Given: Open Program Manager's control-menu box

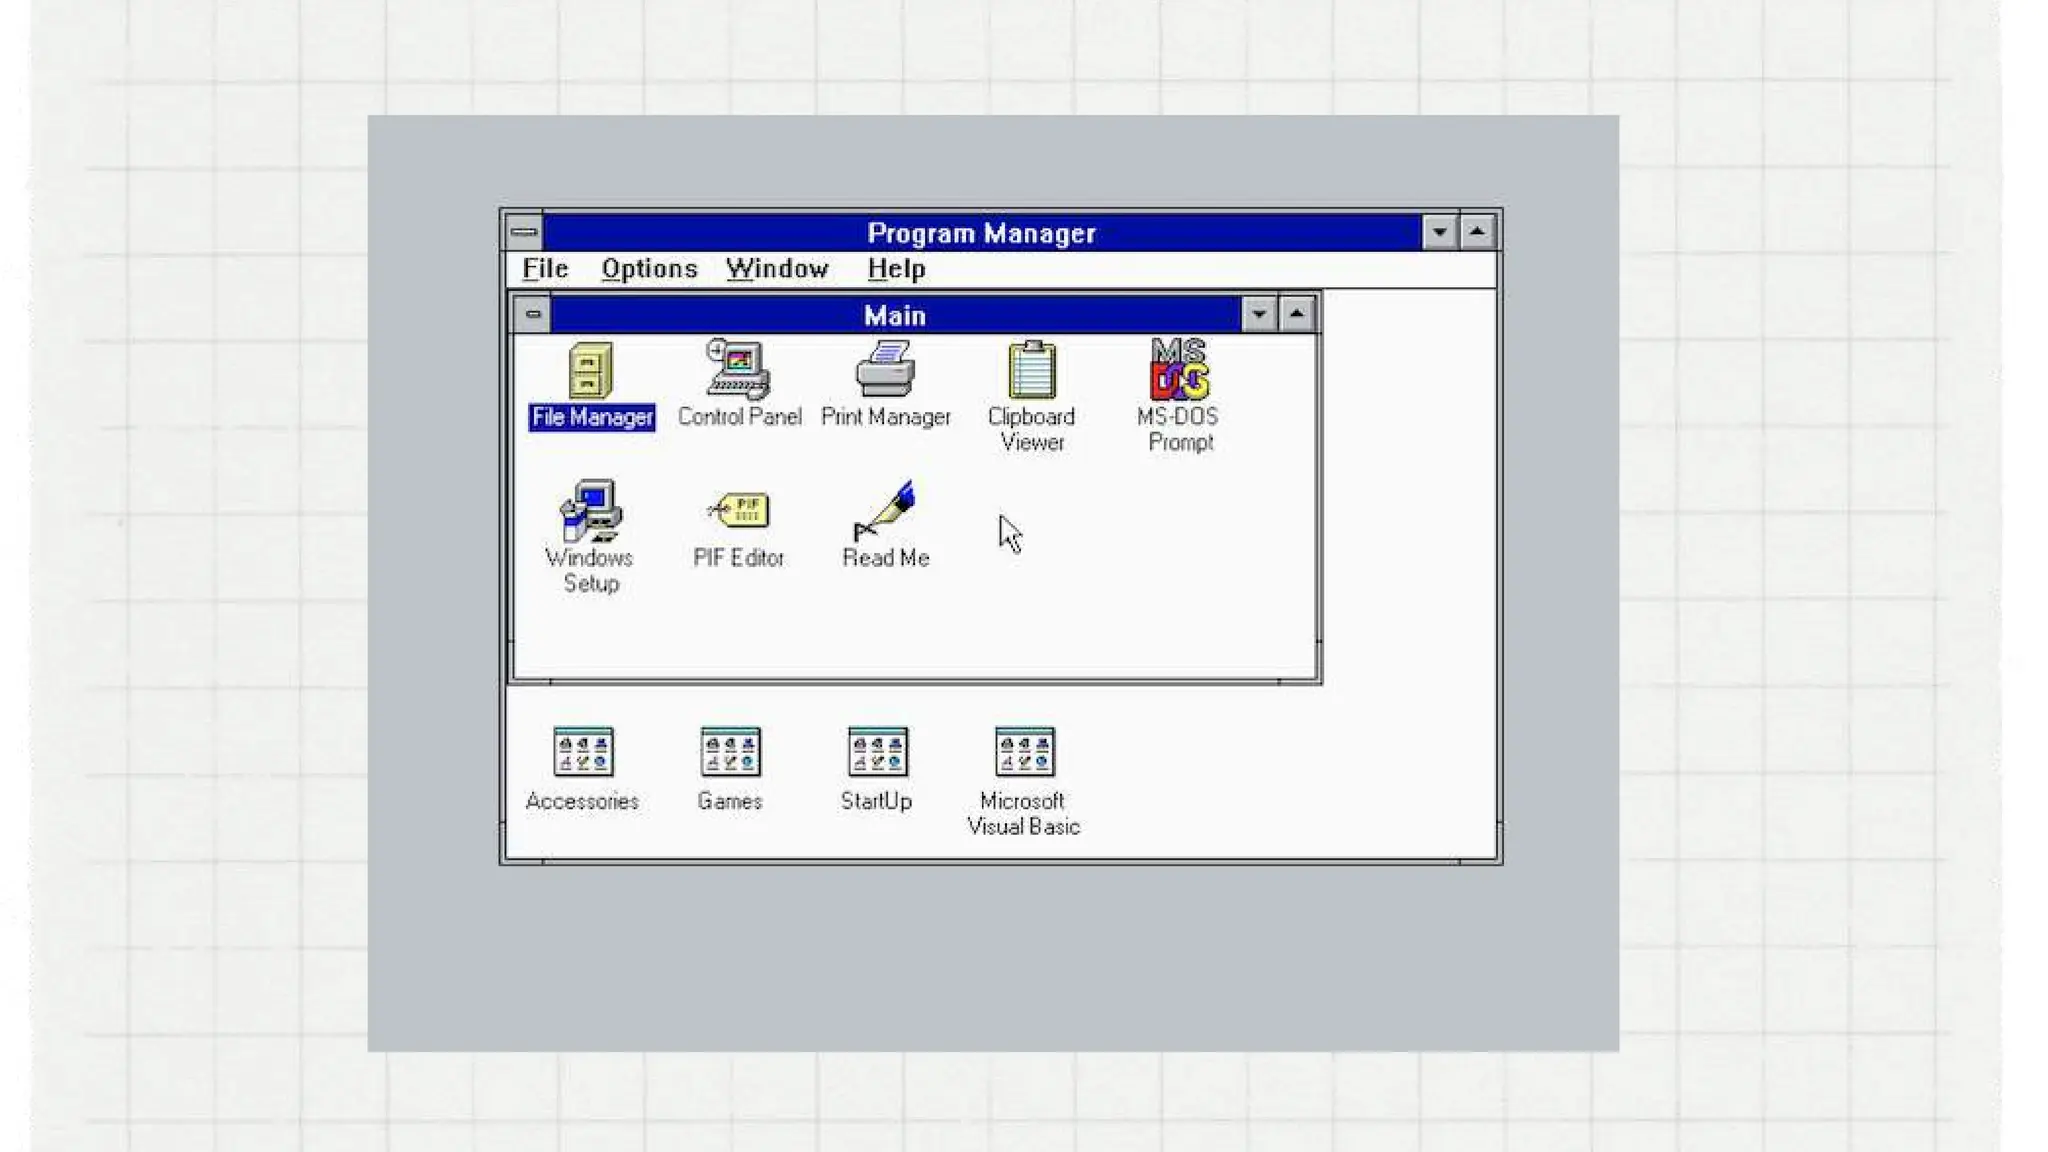Looking at the screenshot, I should point(524,232).
